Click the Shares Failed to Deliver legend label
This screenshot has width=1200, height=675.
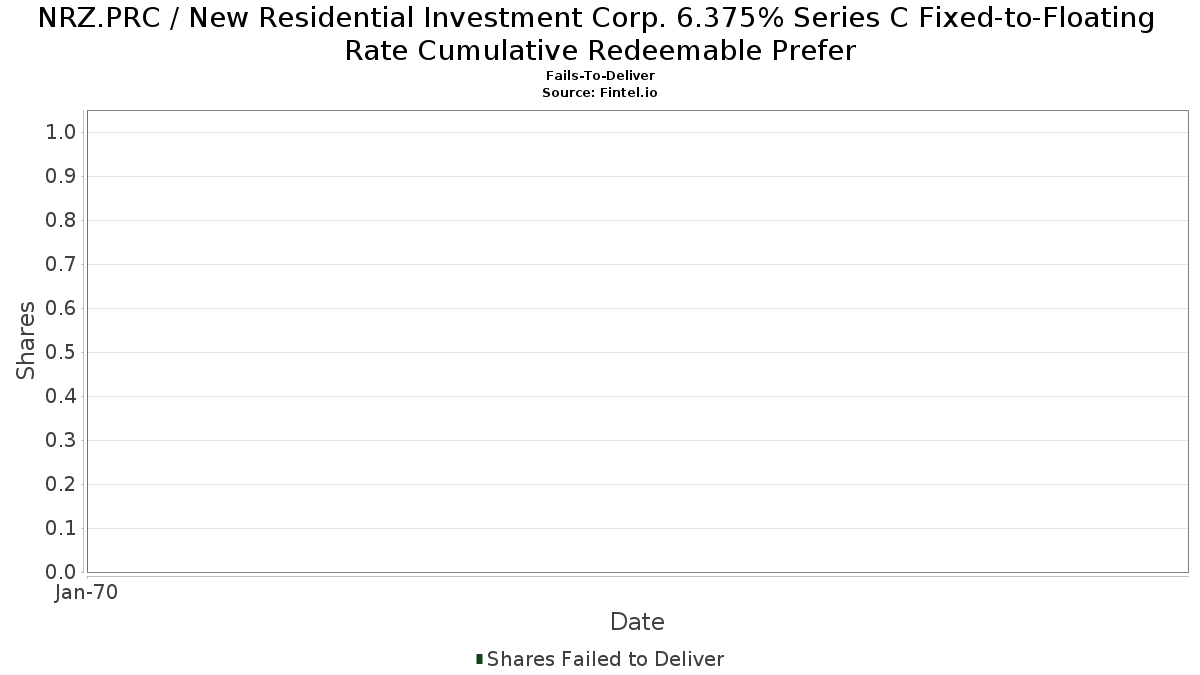pyautogui.click(x=605, y=659)
